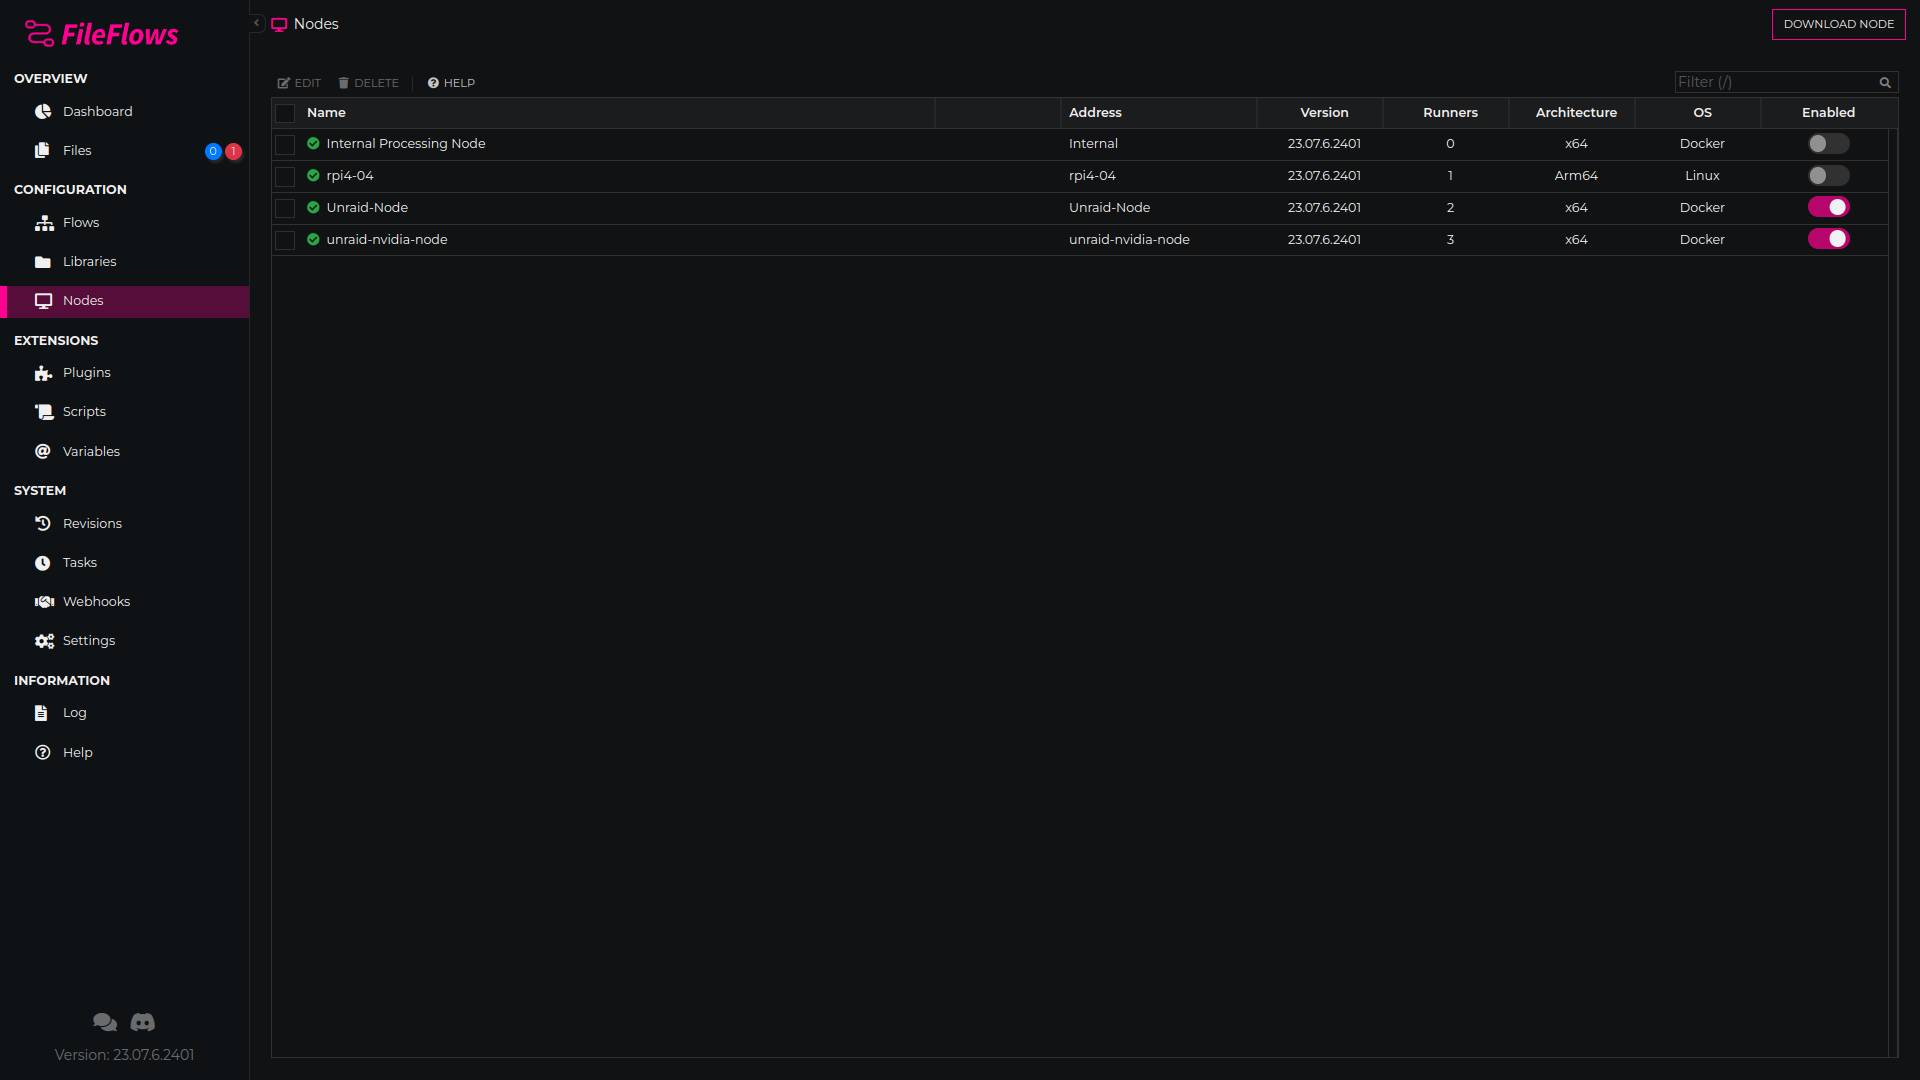
Task: Click the Delete toolbar button
Action: point(369,83)
